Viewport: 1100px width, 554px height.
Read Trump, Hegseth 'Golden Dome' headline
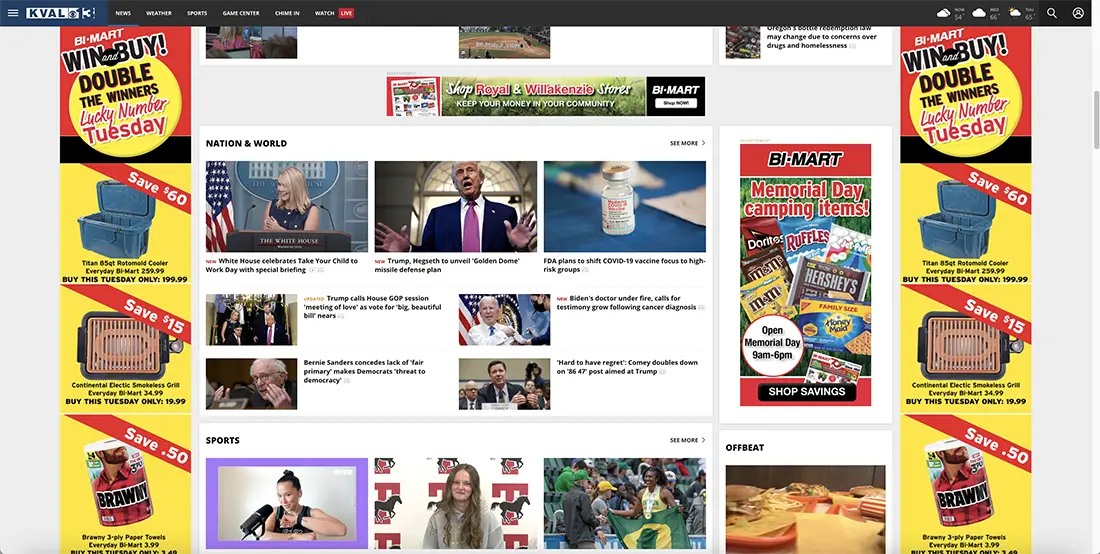pos(448,265)
